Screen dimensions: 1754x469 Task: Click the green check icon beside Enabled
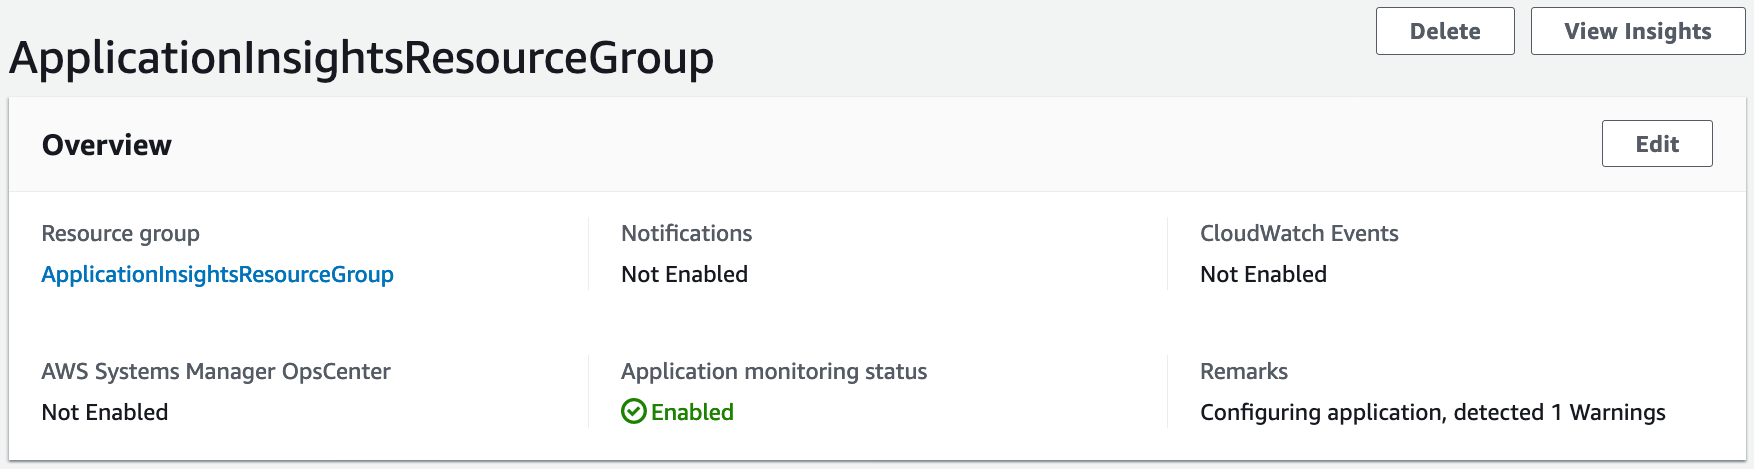[634, 412]
